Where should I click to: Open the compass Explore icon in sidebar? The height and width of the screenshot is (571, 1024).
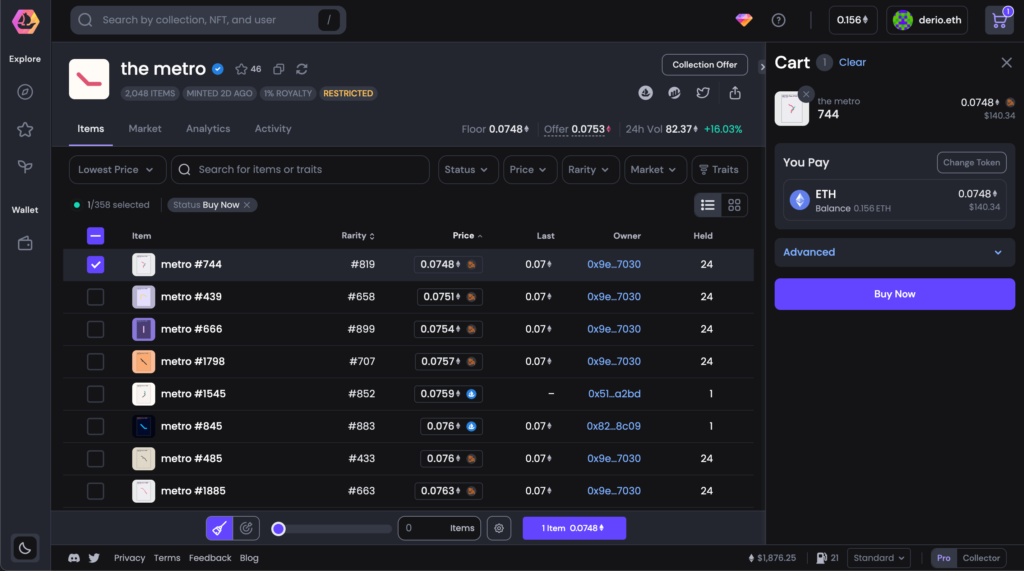(25, 92)
